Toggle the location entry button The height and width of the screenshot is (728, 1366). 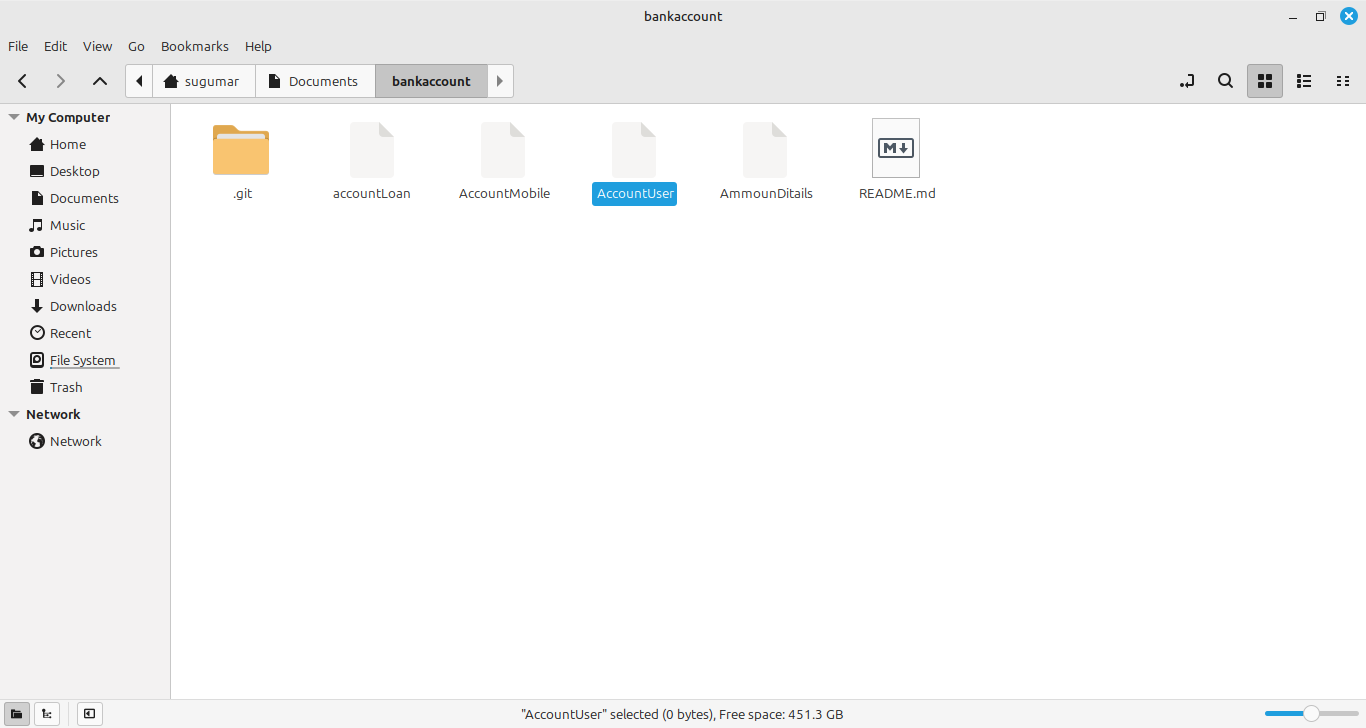click(1187, 81)
